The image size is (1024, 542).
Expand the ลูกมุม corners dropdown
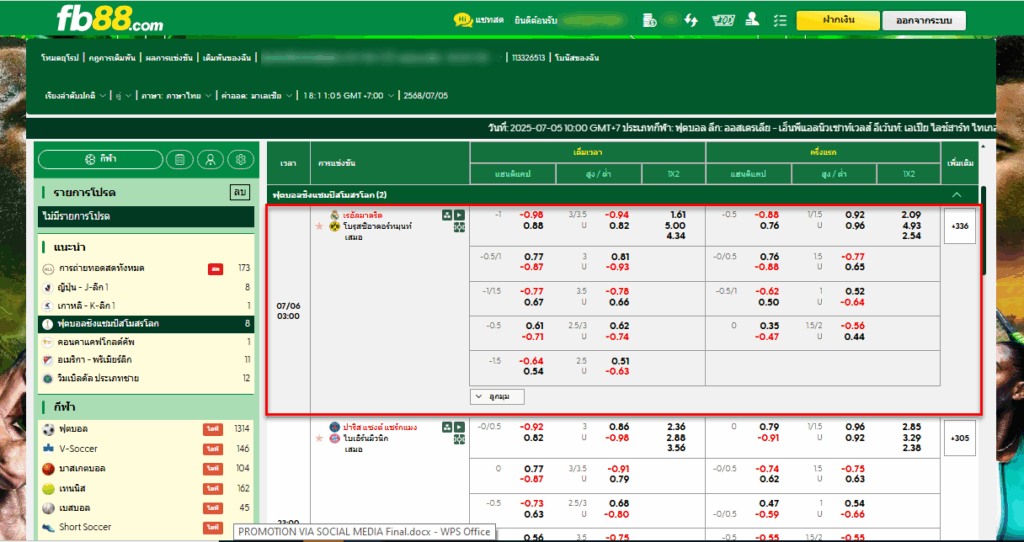point(497,396)
